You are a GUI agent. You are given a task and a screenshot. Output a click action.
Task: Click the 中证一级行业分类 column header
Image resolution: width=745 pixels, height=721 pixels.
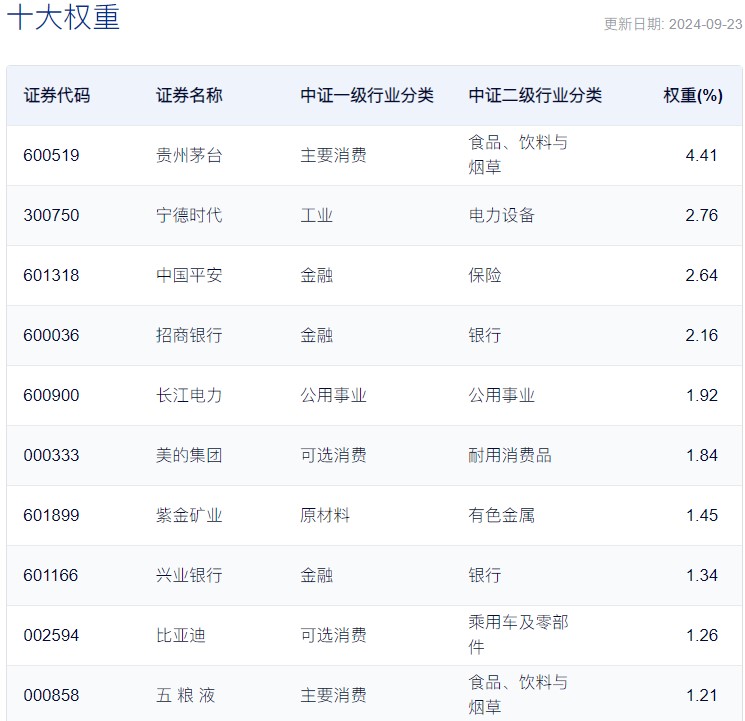(x=367, y=96)
